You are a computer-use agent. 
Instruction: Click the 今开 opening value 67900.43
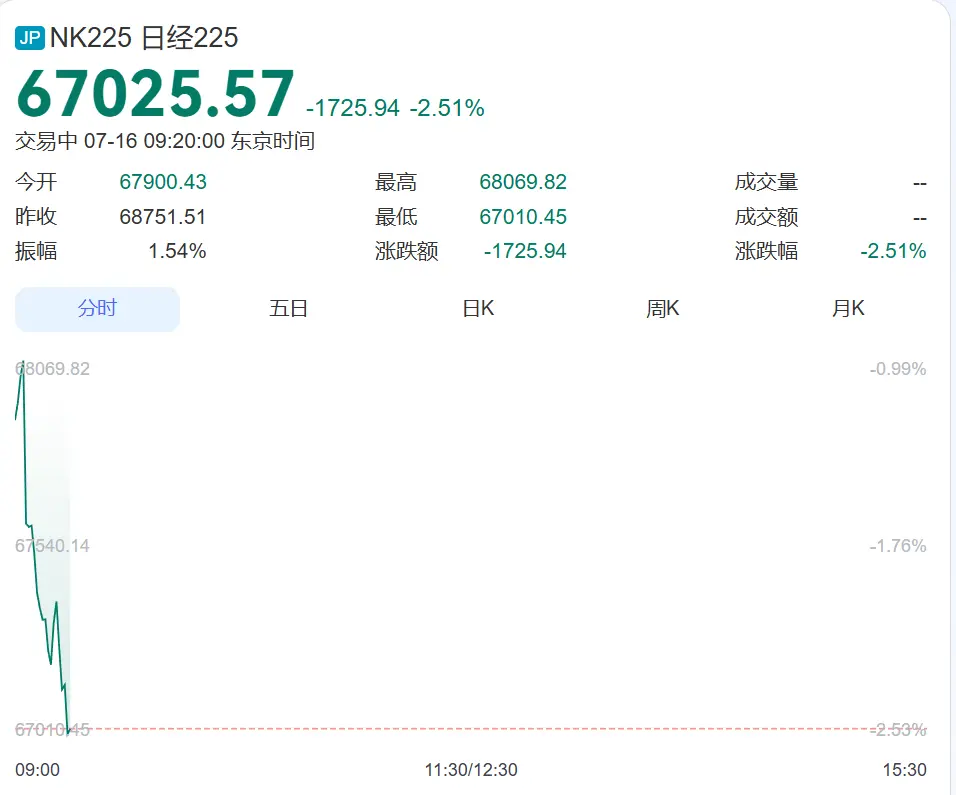pyautogui.click(x=163, y=182)
